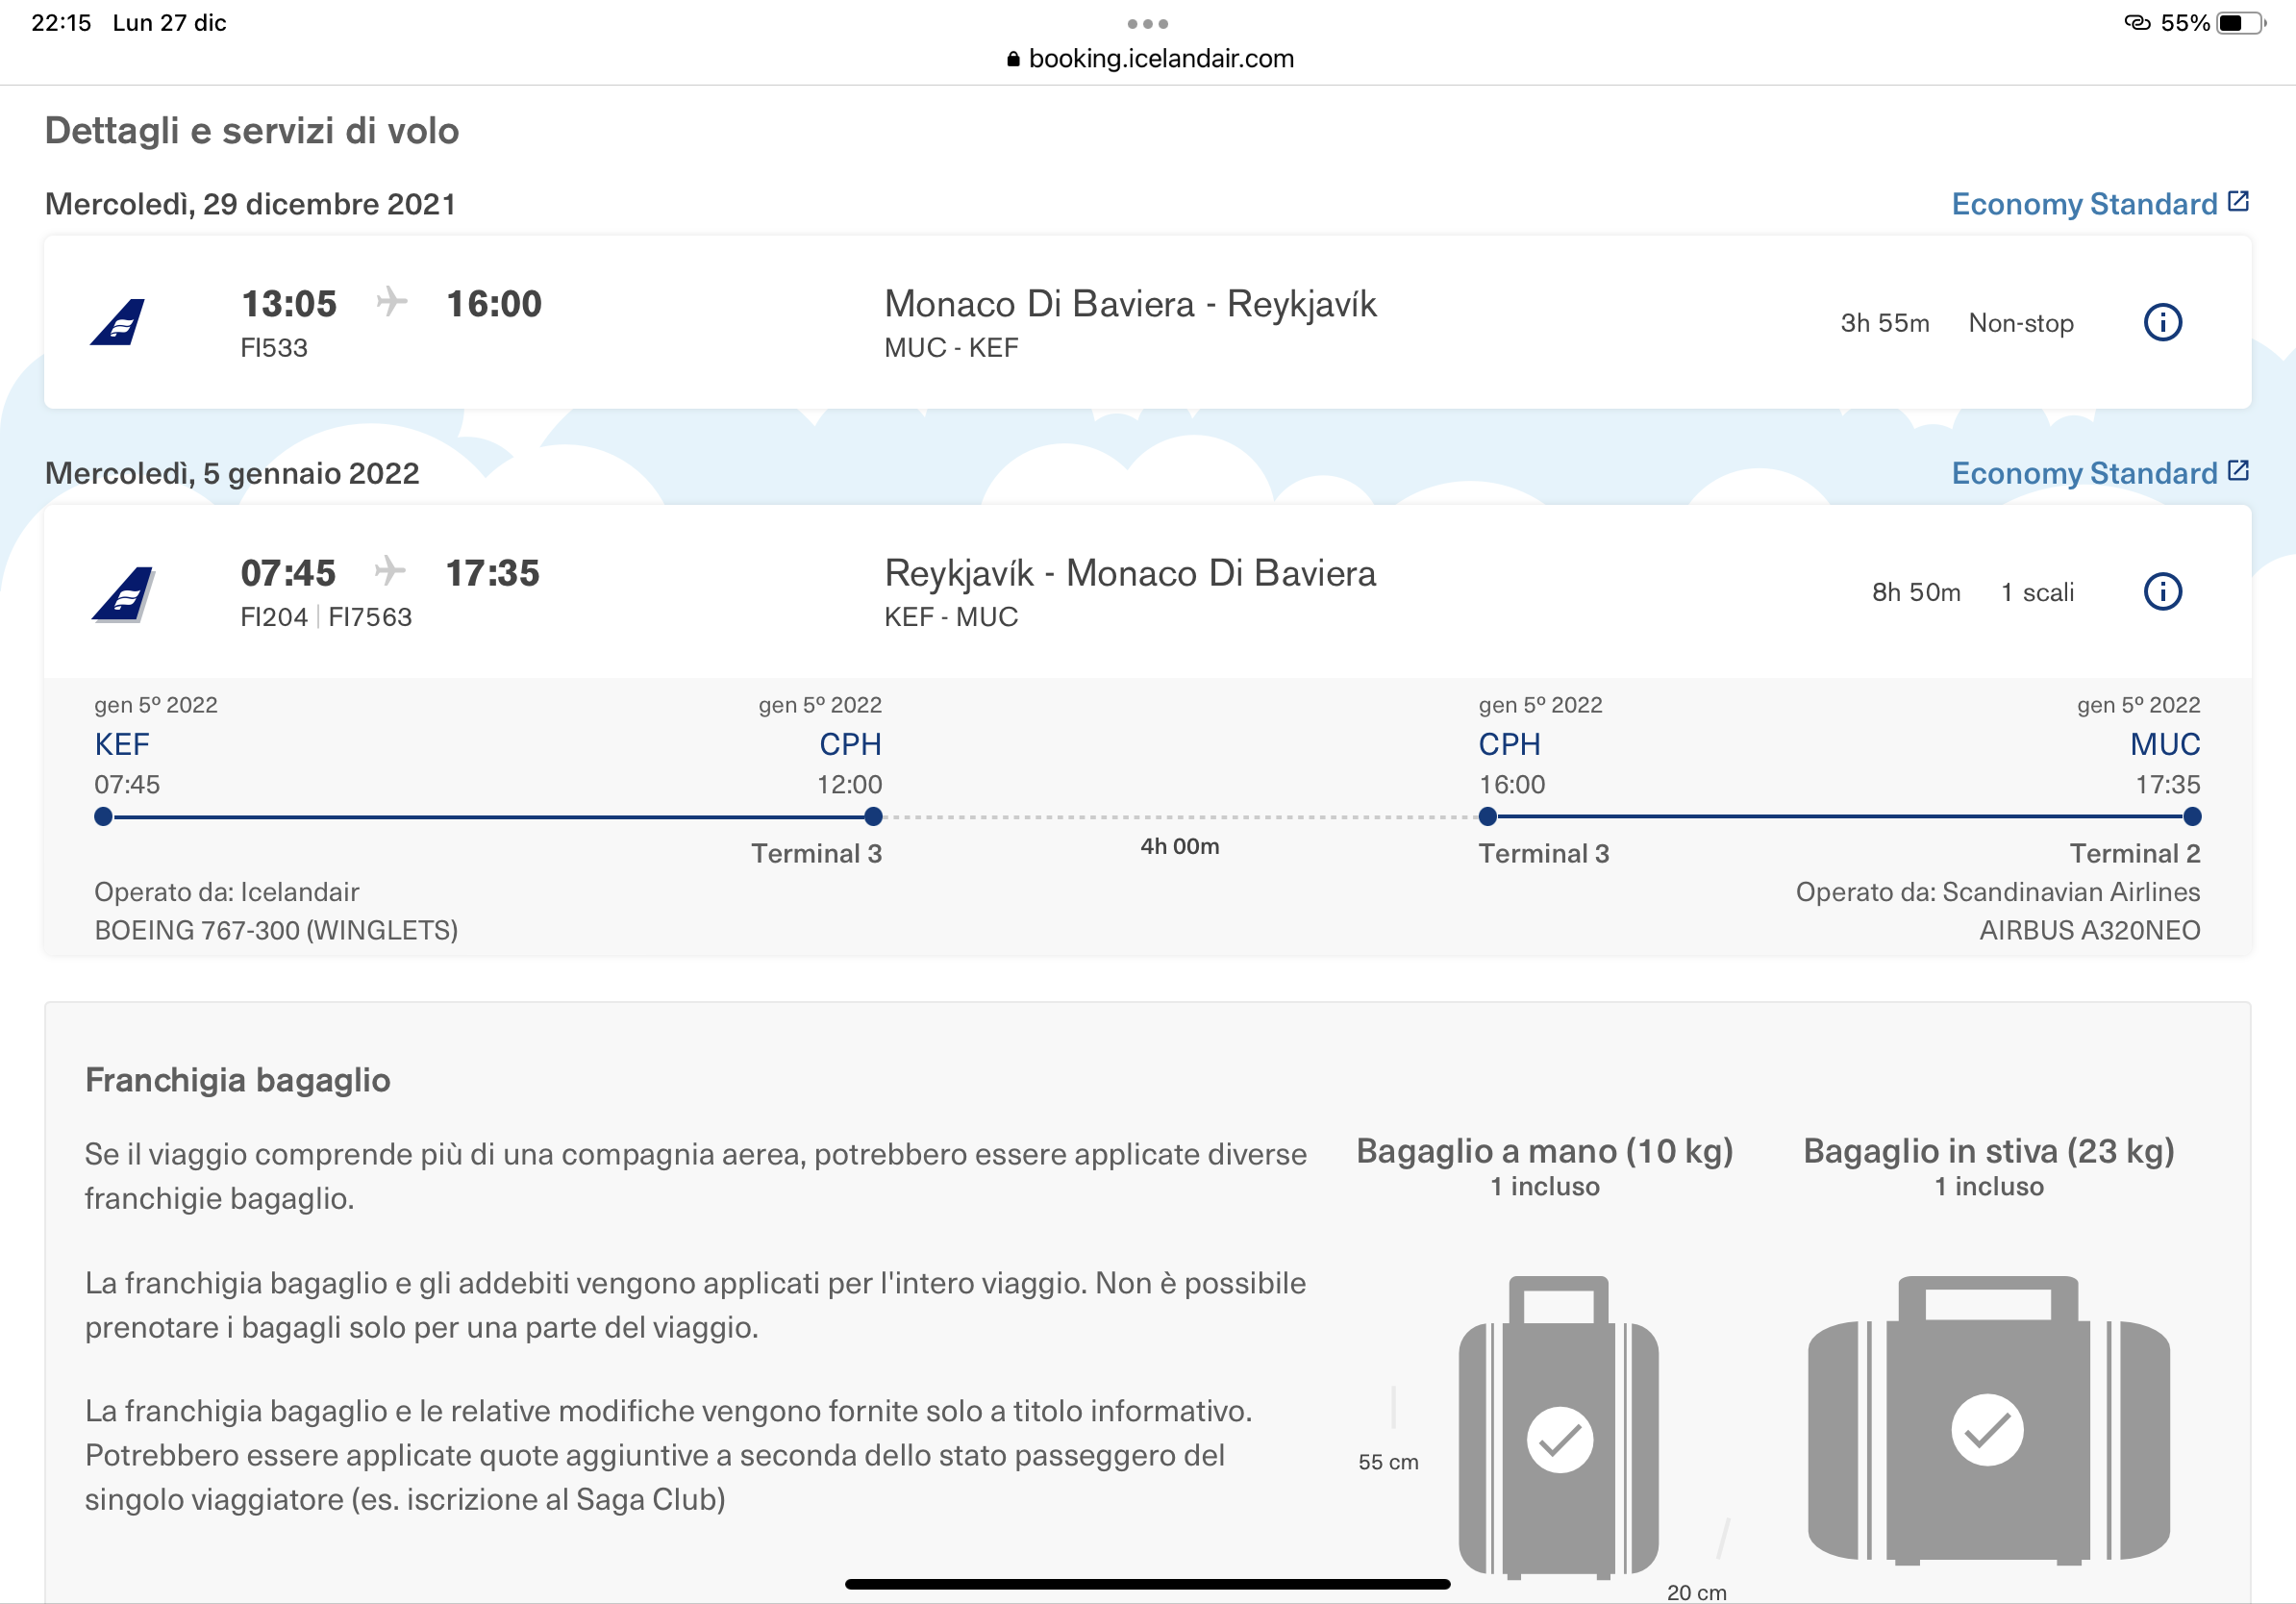Tap the MUC airport code in itinerary

(2165, 744)
